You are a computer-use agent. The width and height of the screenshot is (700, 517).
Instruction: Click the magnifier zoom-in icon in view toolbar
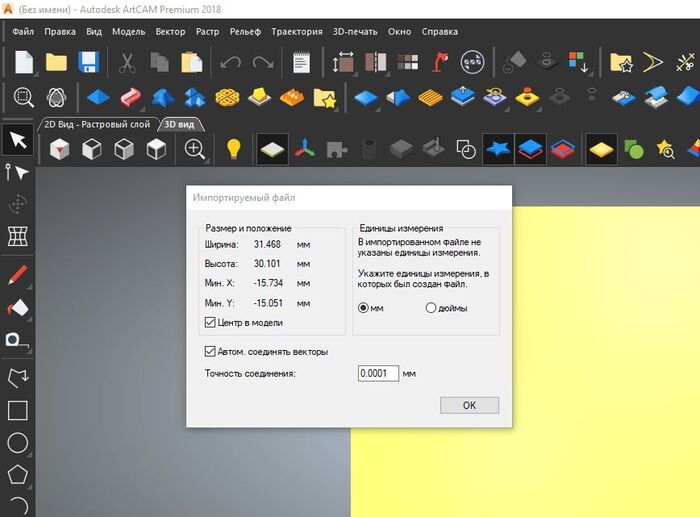(194, 150)
